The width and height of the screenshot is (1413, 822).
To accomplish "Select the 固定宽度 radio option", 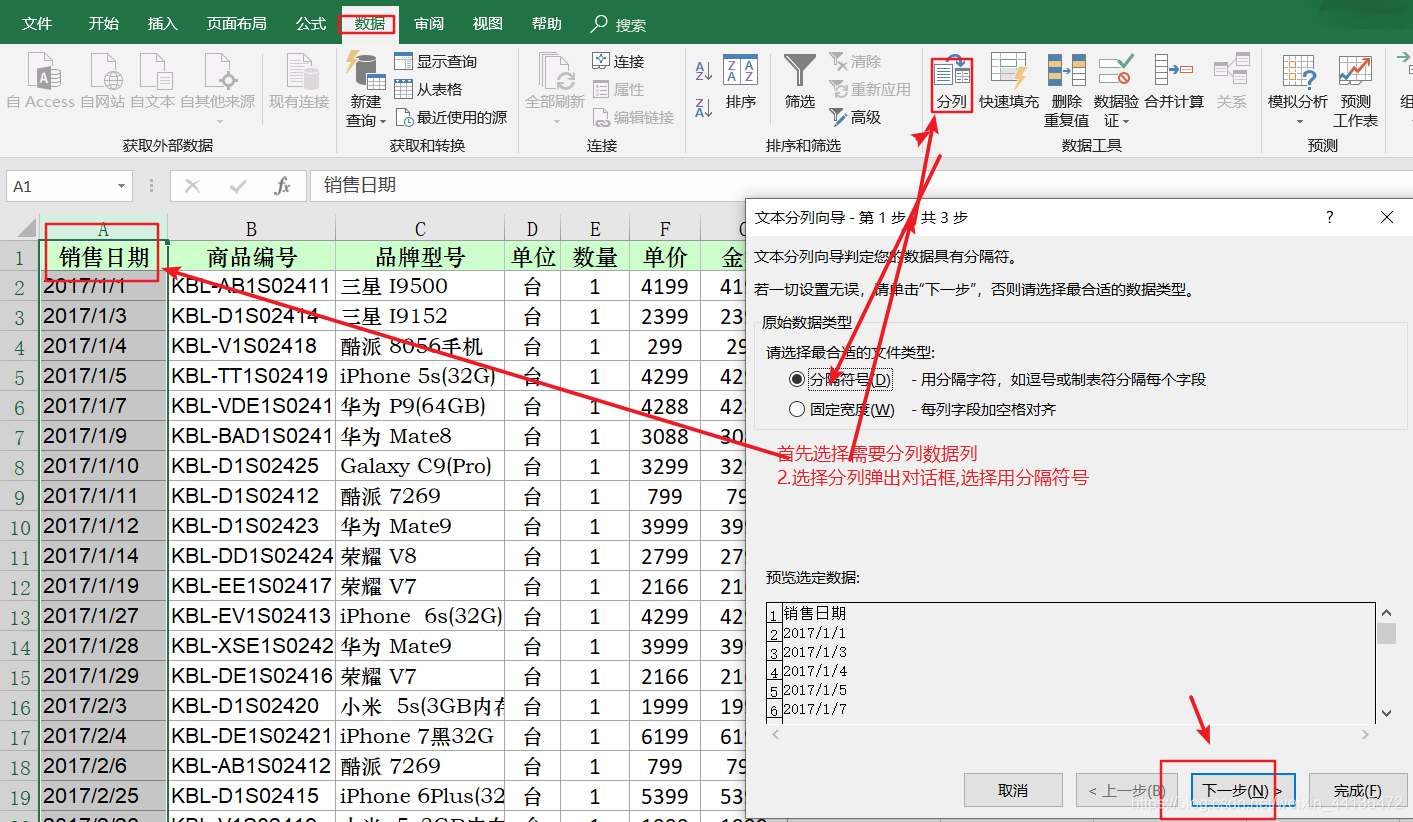I will [842, 409].
